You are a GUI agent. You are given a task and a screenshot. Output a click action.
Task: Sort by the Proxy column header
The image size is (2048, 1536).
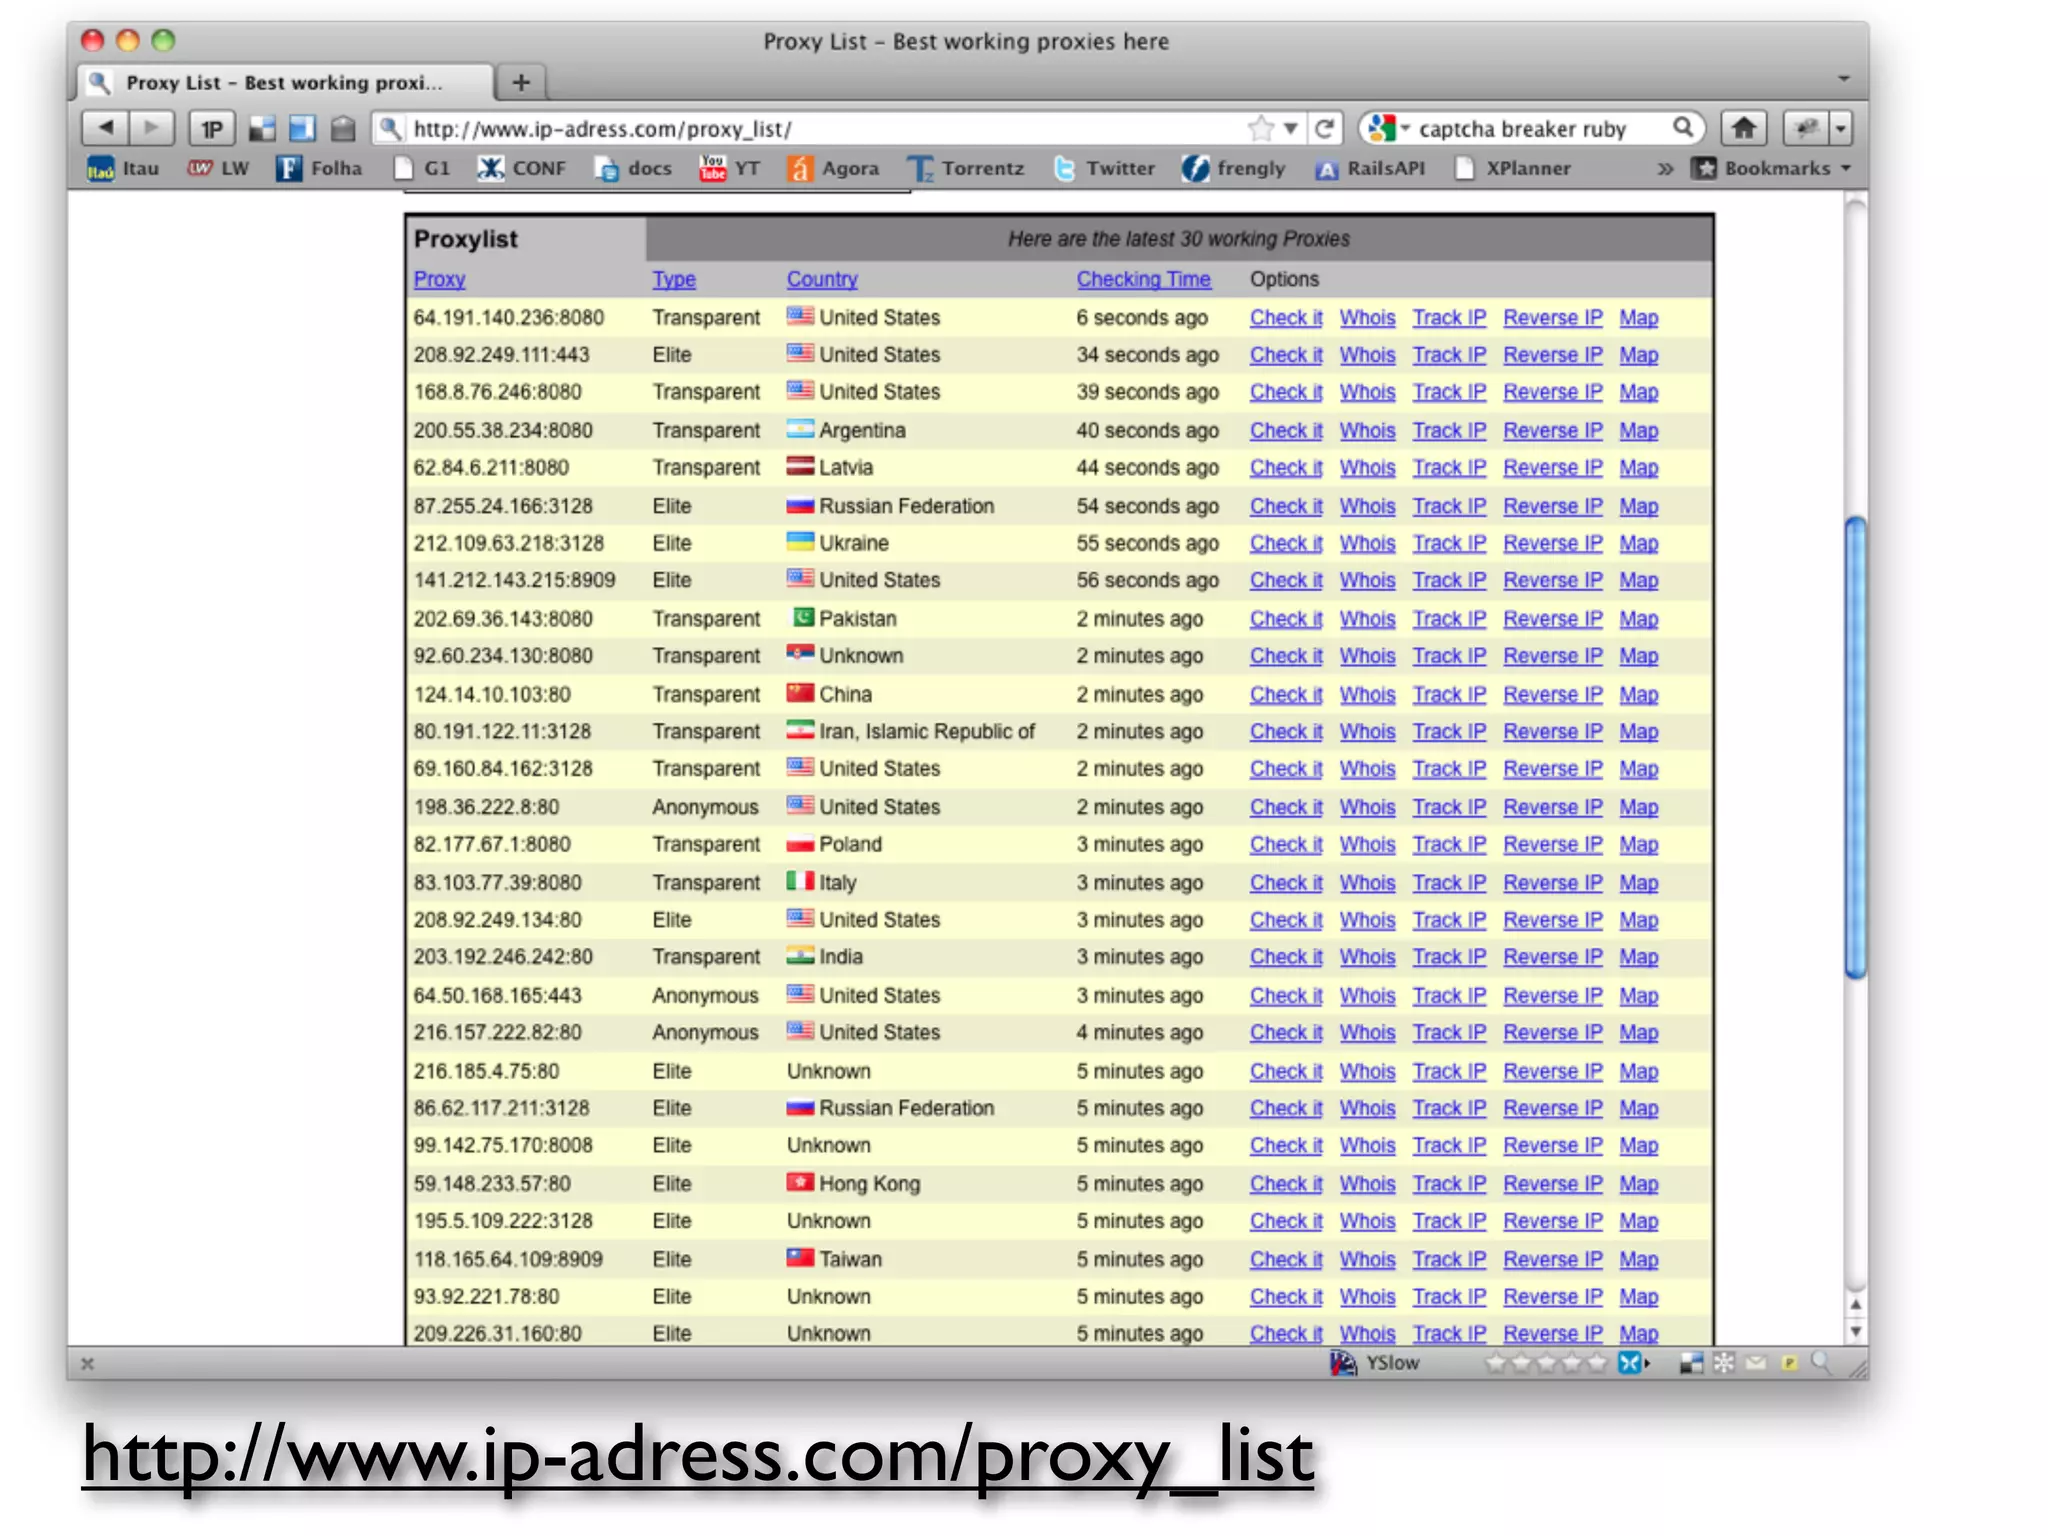click(440, 279)
